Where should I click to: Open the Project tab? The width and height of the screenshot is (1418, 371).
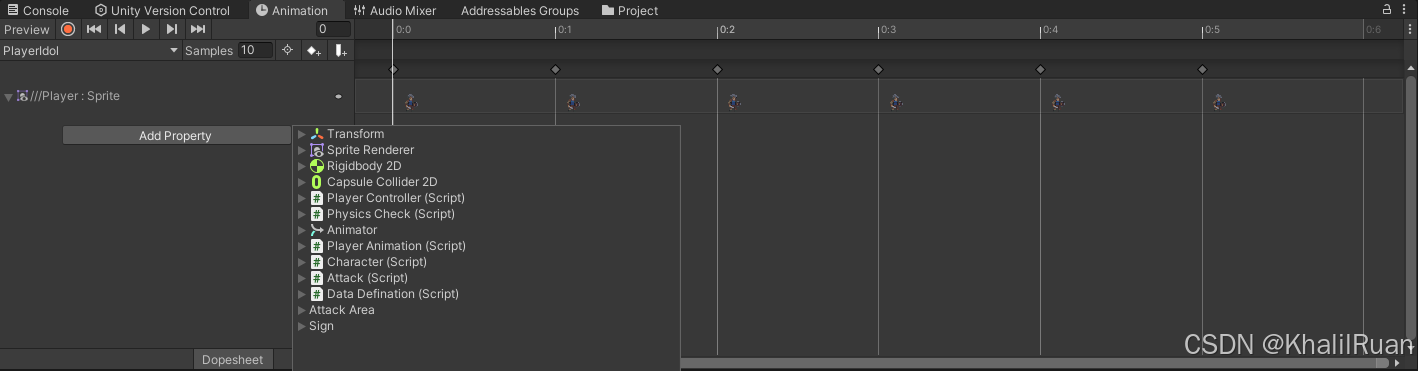point(630,10)
